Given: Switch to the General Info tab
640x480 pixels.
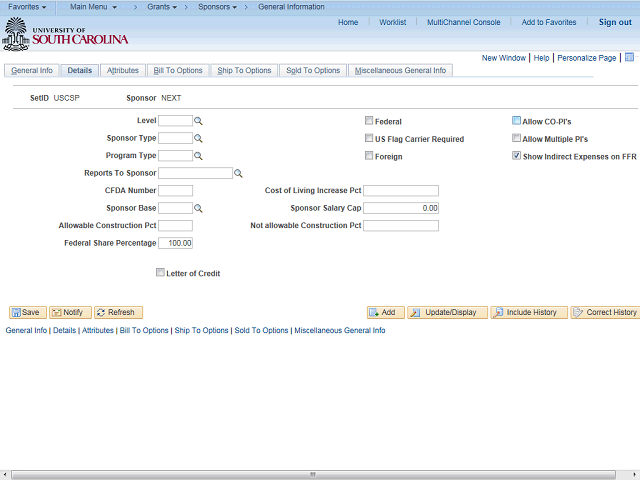Looking at the screenshot, I should pos(32,70).
